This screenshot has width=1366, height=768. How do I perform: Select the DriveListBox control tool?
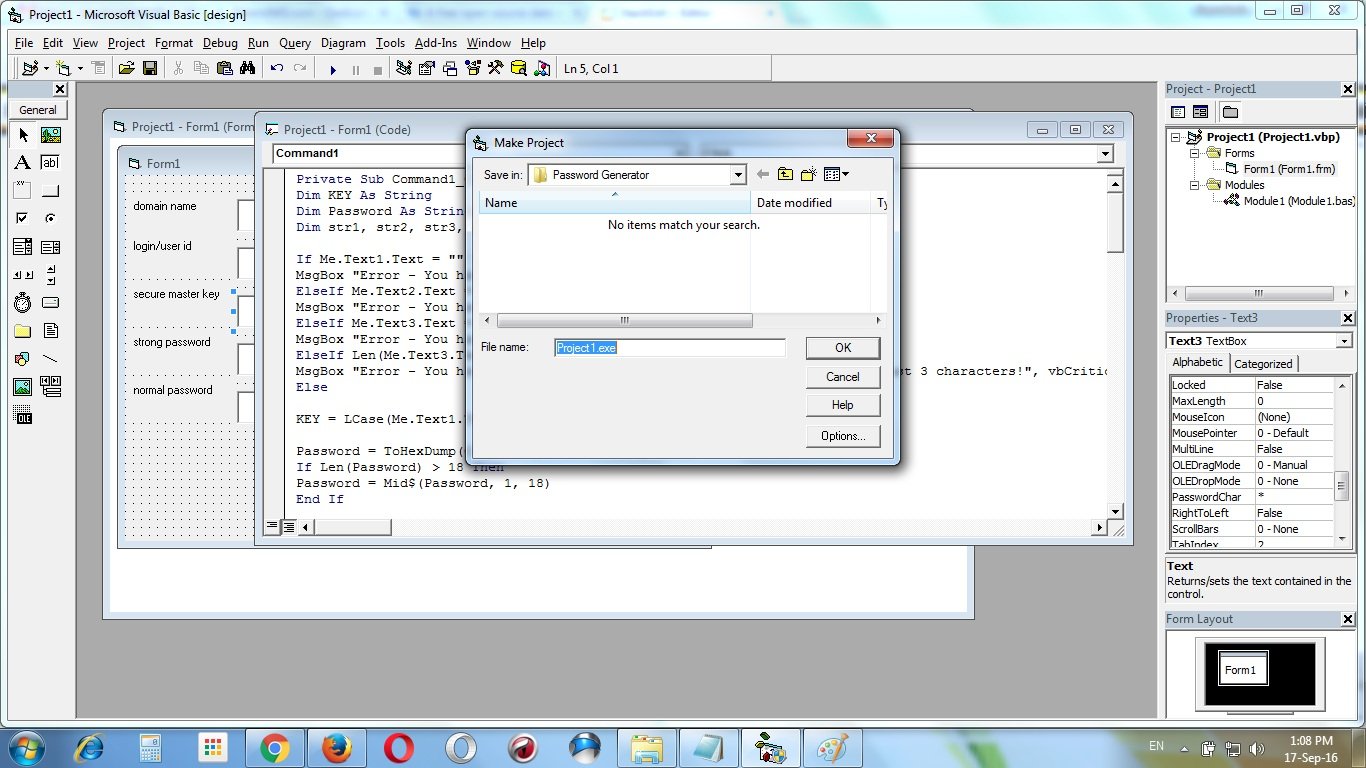click(x=50, y=303)
